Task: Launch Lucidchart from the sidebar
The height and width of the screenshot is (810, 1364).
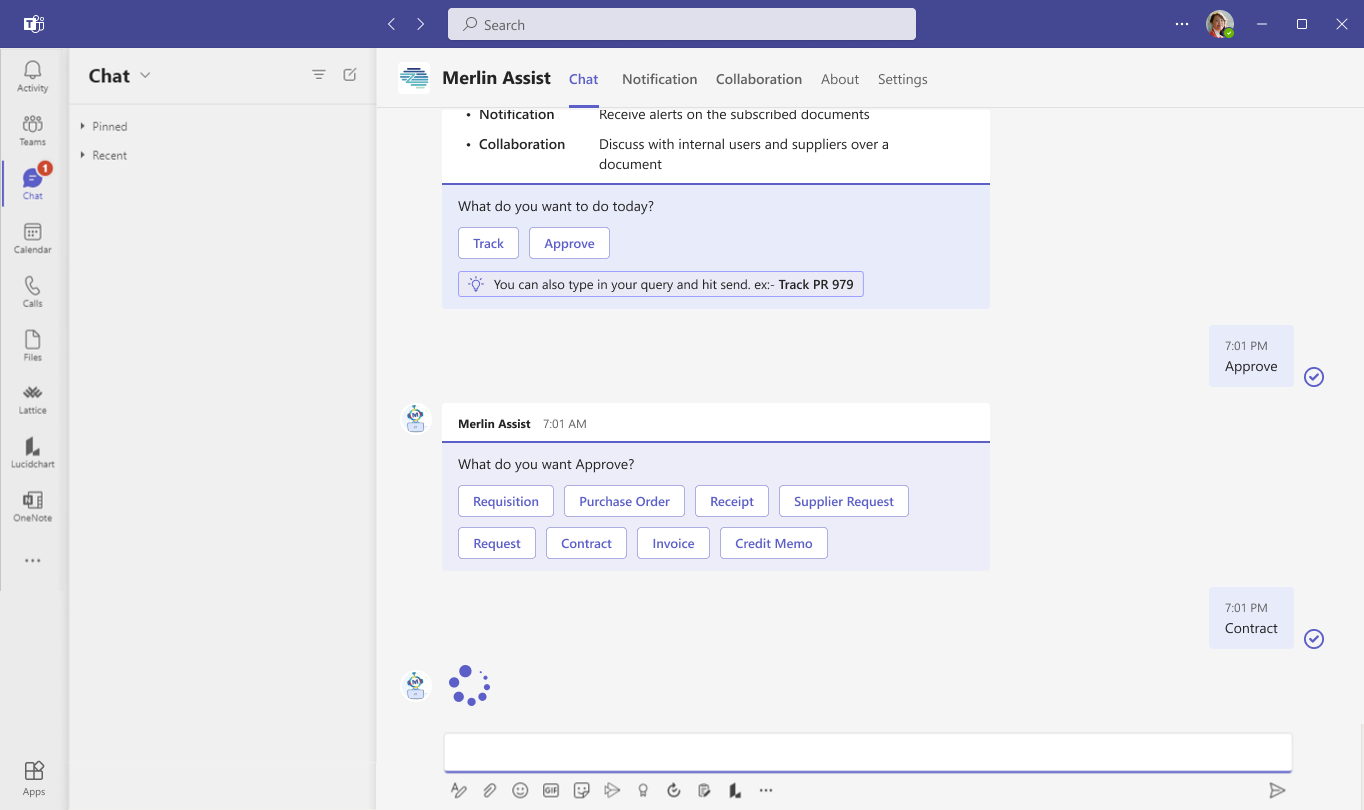Action: [33, 453]
